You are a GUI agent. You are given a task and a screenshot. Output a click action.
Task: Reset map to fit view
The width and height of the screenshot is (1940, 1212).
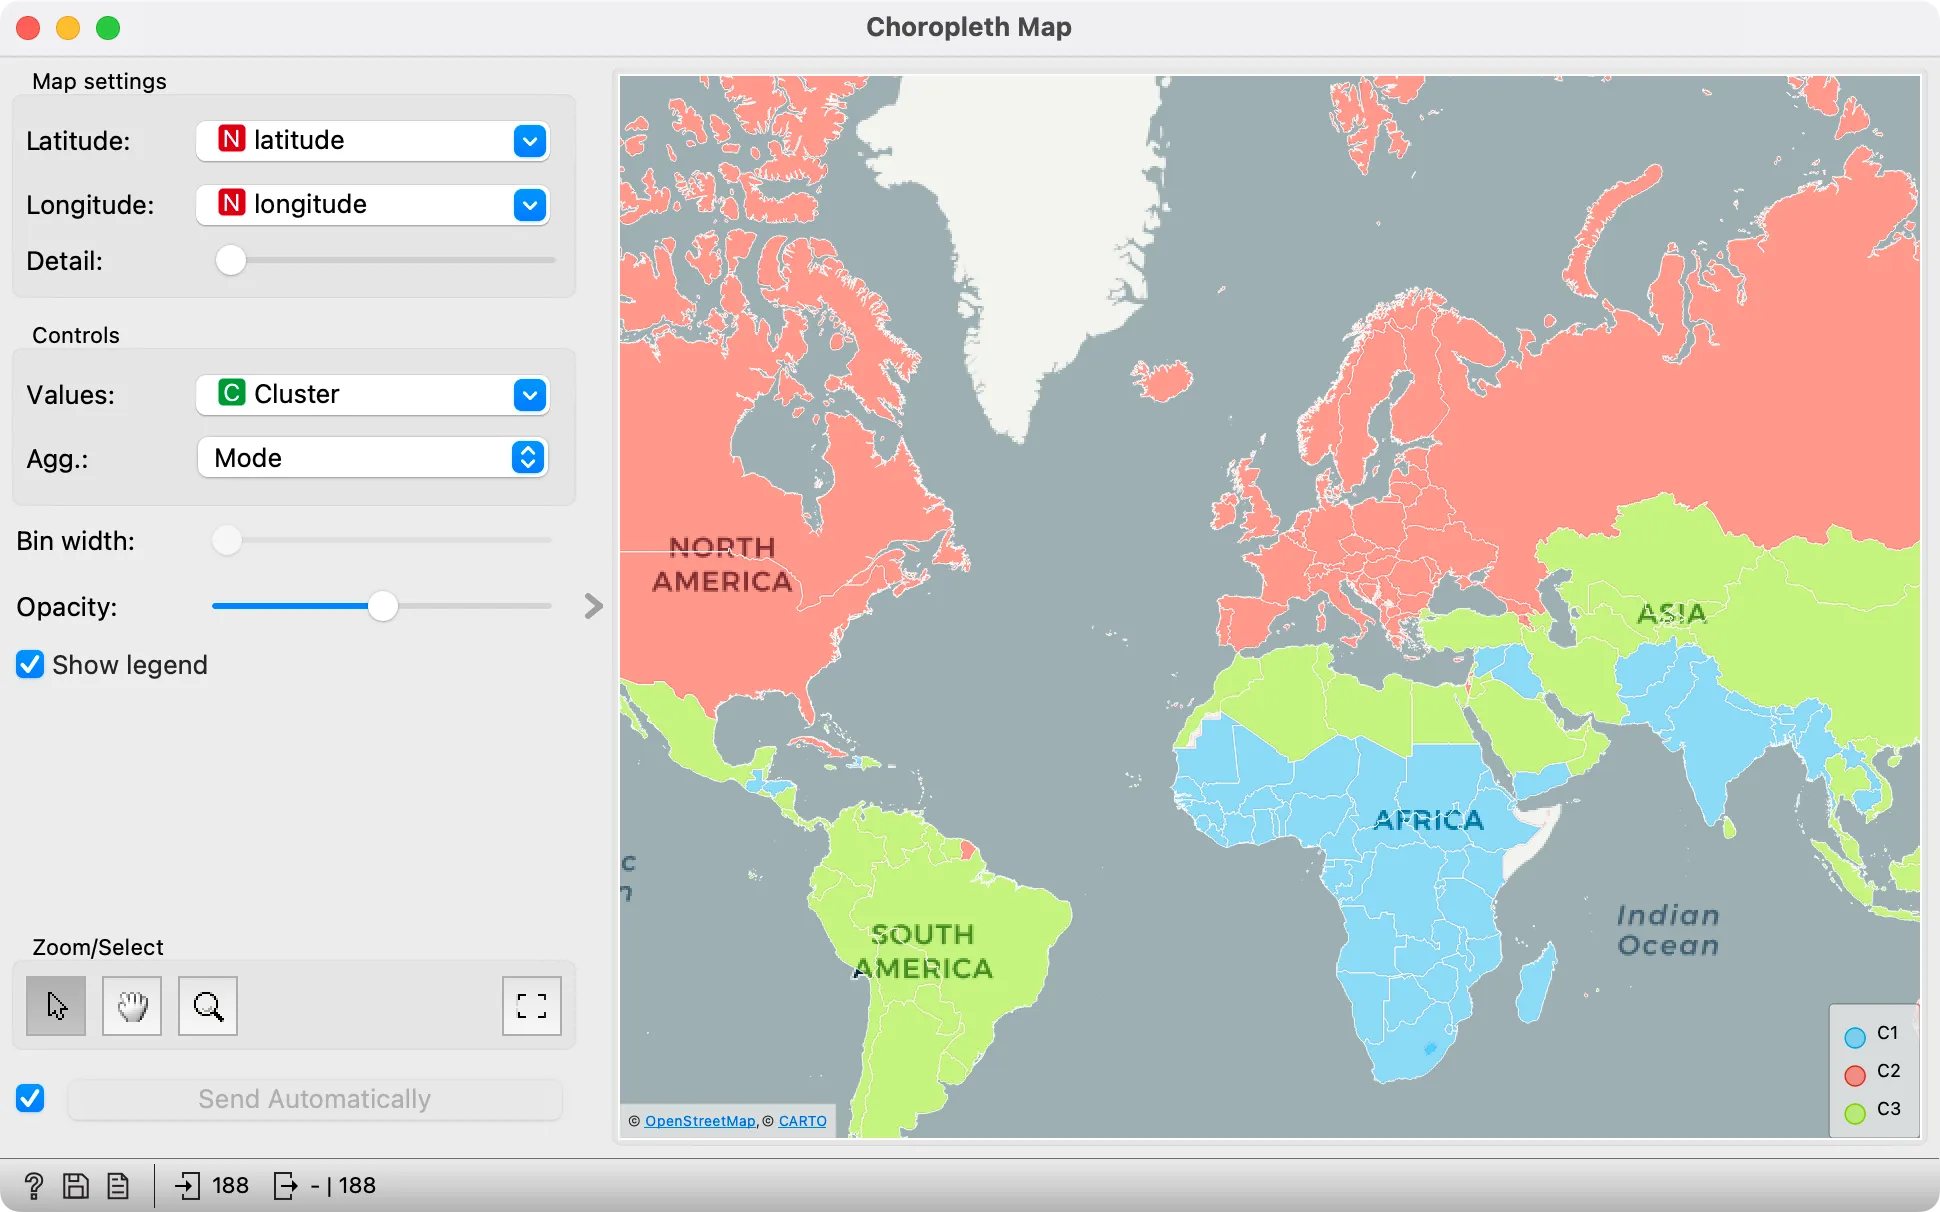(532, 1006)
